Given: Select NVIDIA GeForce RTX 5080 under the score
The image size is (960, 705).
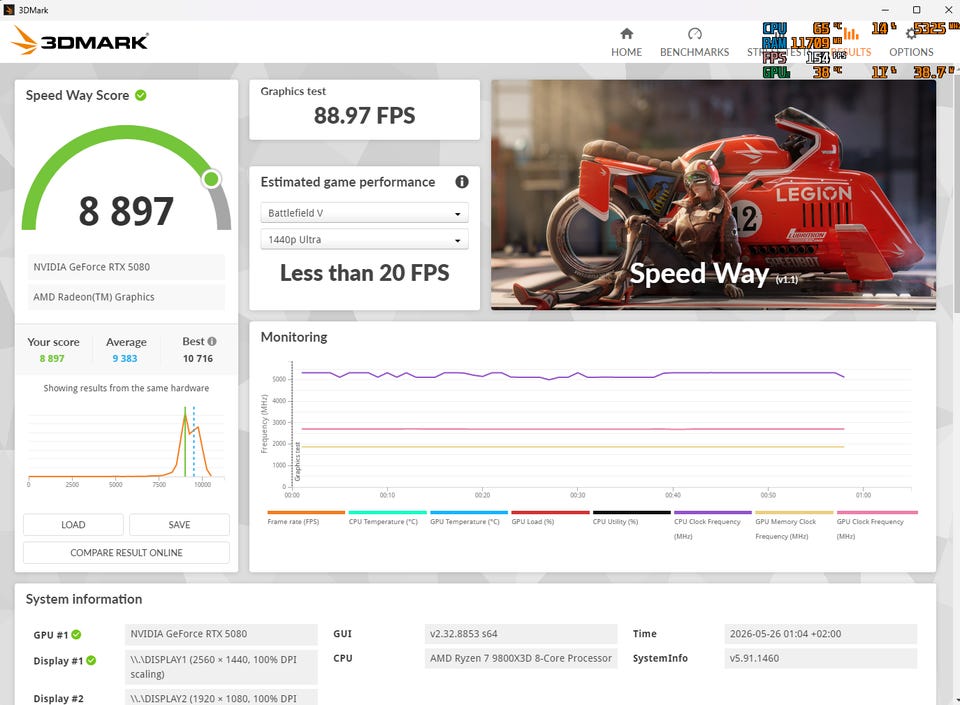Looking at the screenshot, I should pyautogui.click(x=126, y=267).
